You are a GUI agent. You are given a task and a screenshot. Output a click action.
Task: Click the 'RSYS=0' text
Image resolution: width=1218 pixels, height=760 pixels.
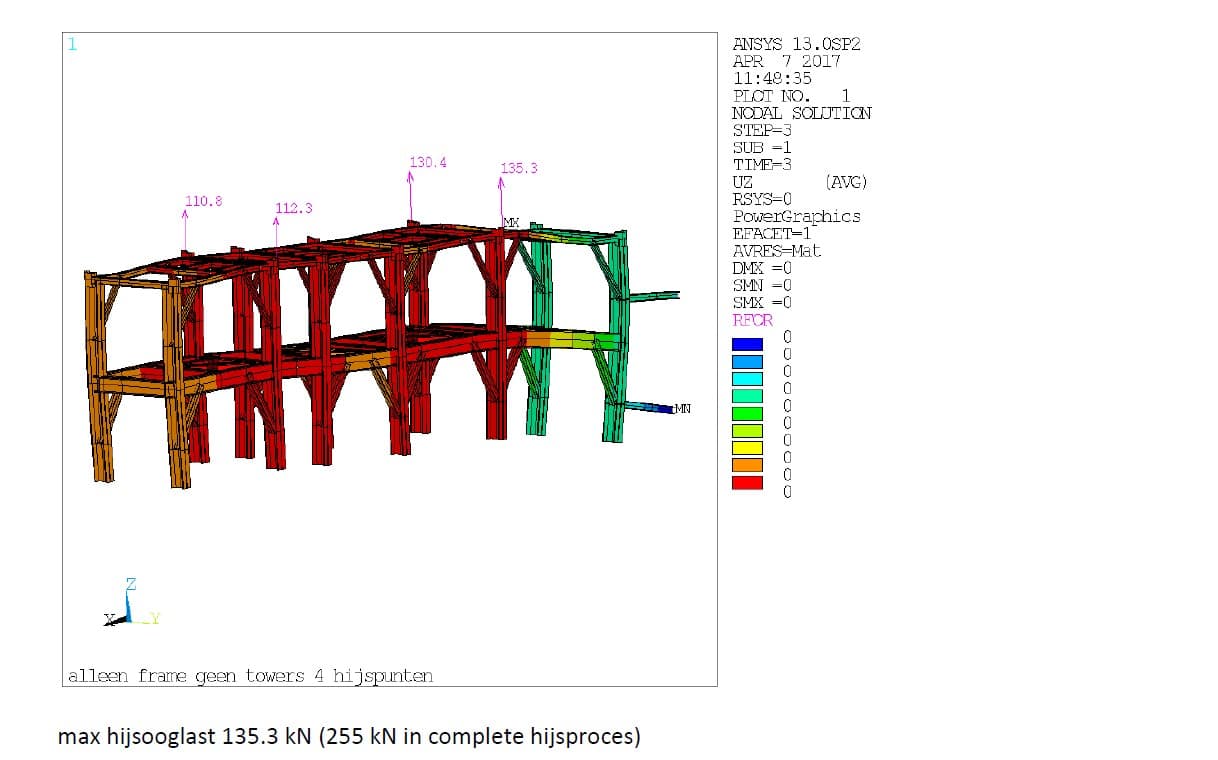pos(763,199)
